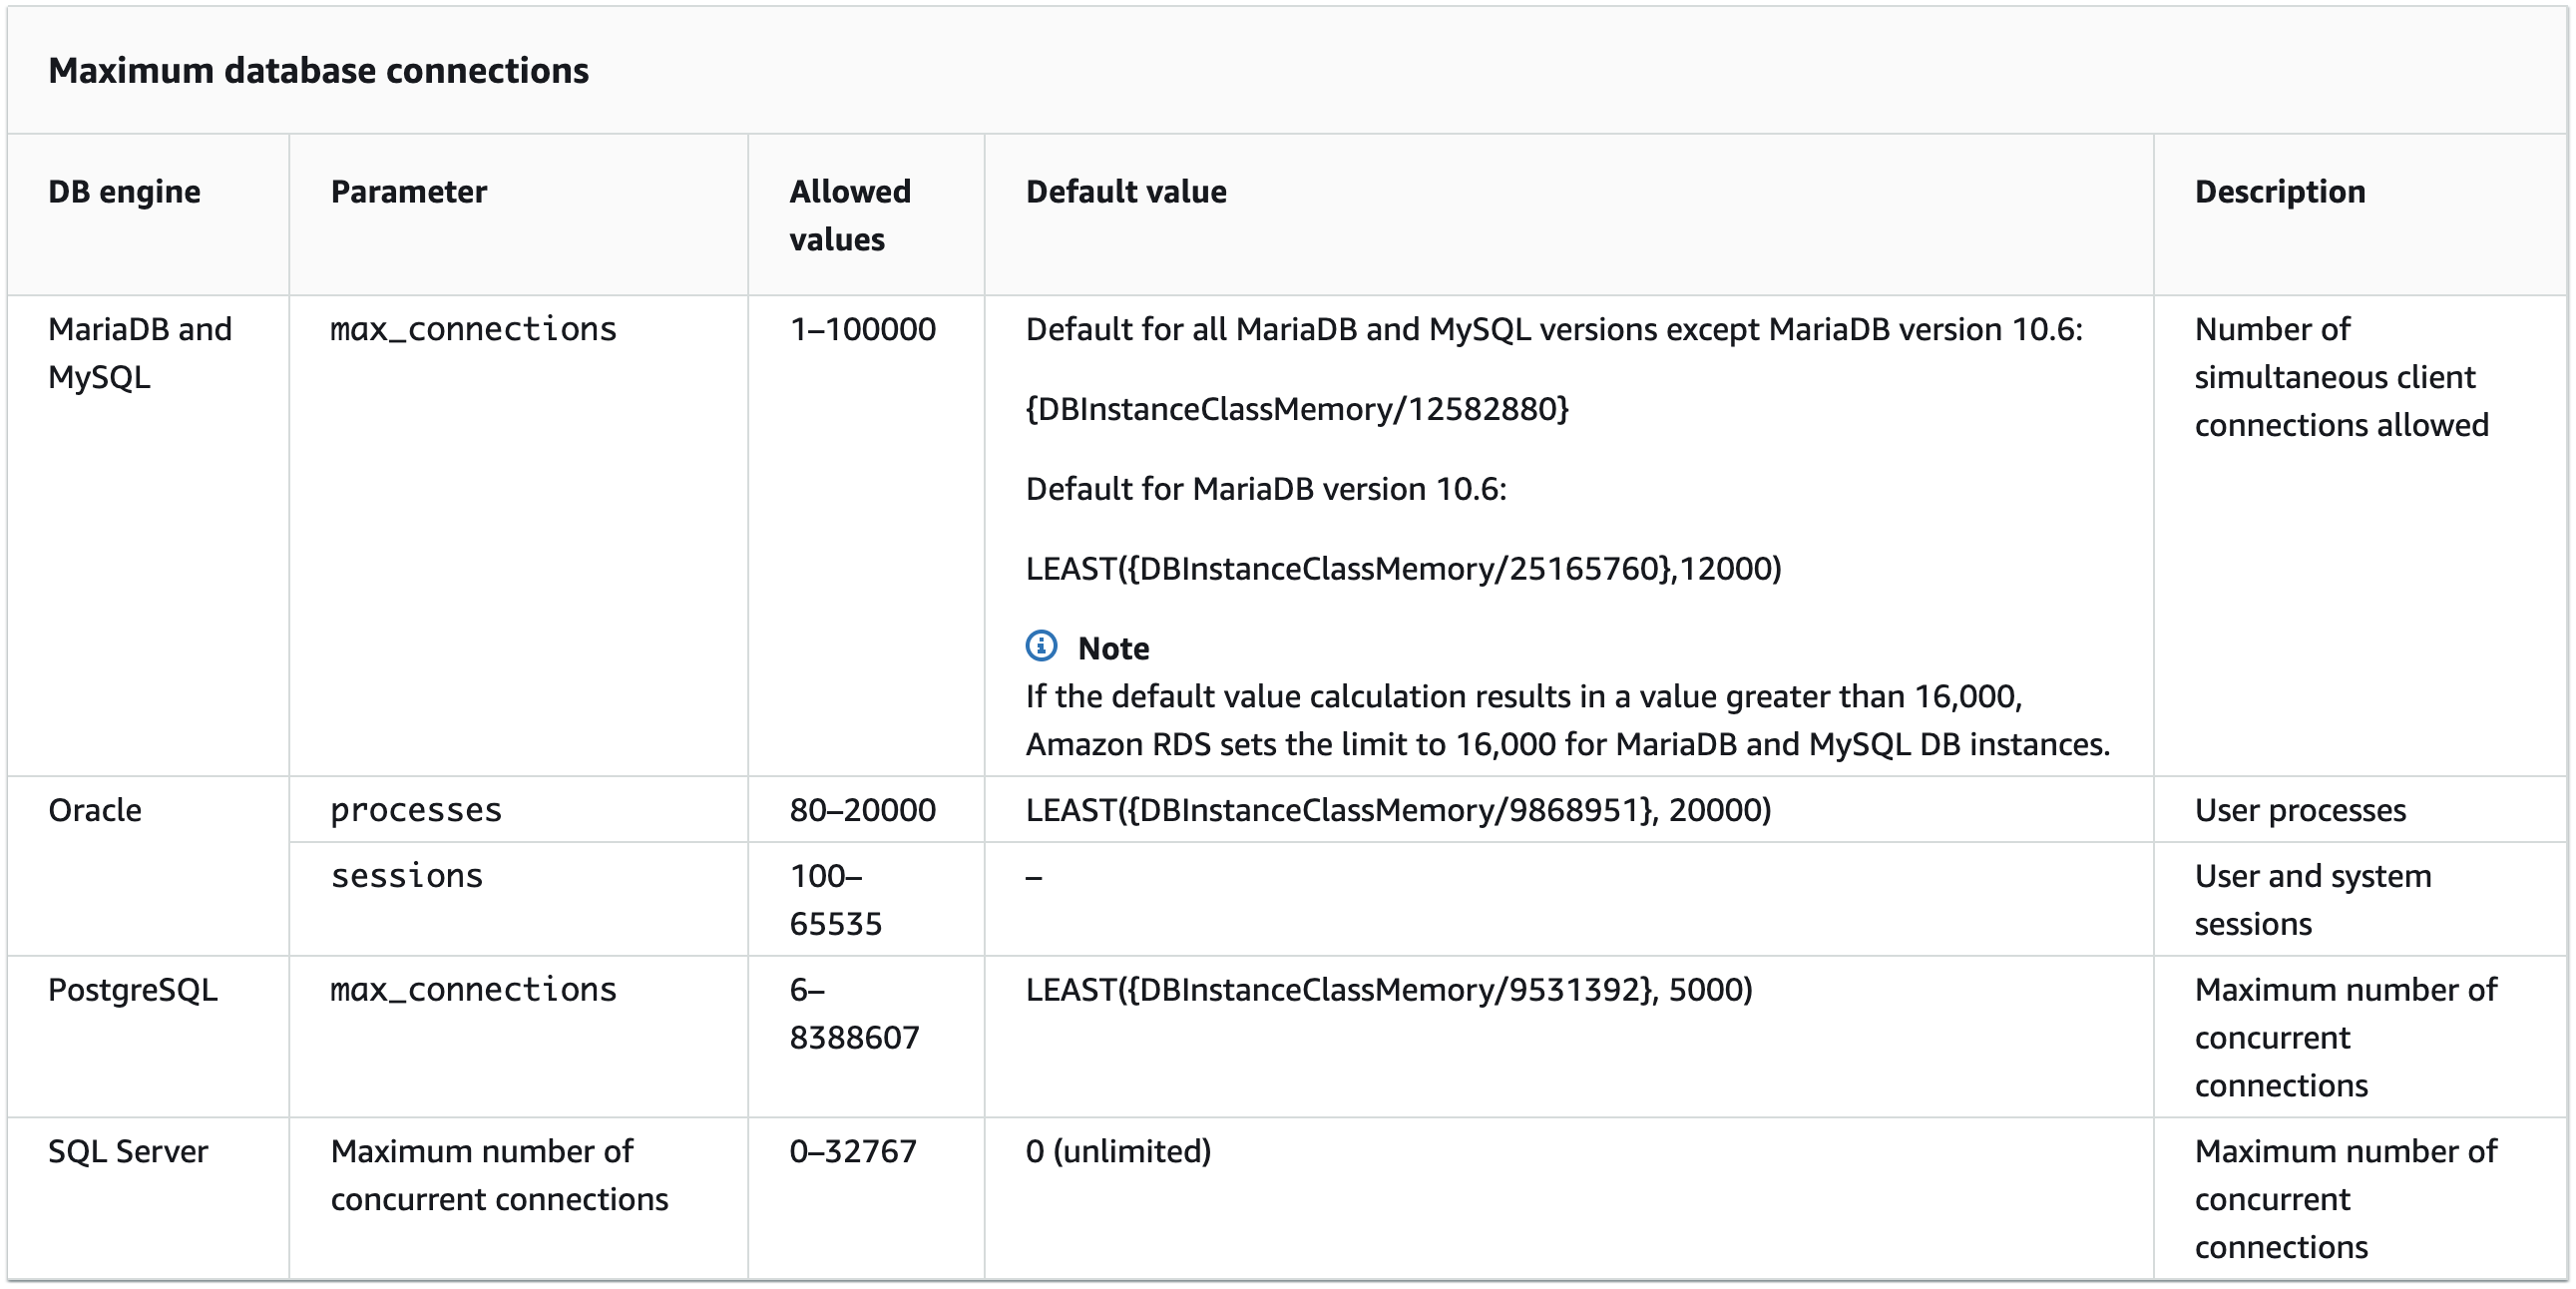
Task: Click '{DBInstanceClassMemory/12582880}' formula
Action: (x=1297, y=409)
